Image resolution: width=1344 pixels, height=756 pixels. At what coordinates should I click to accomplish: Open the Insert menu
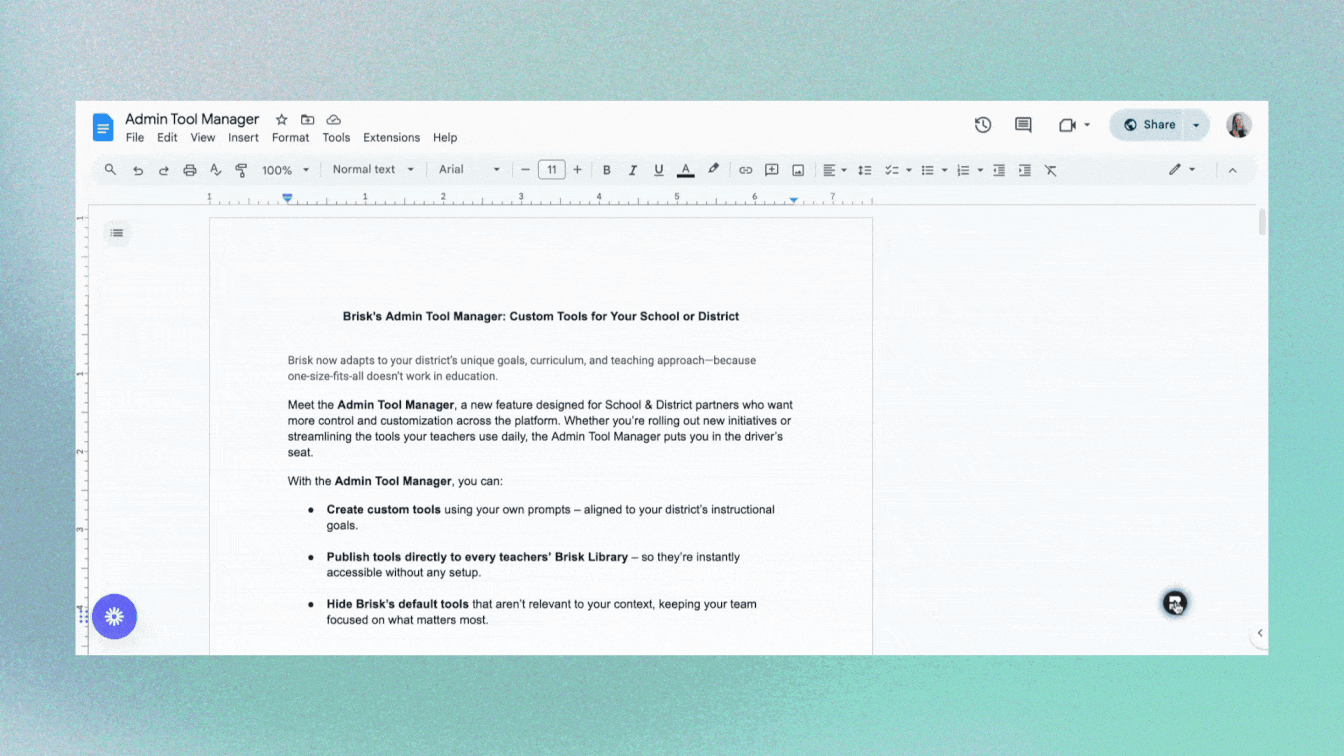pos(243,138)
